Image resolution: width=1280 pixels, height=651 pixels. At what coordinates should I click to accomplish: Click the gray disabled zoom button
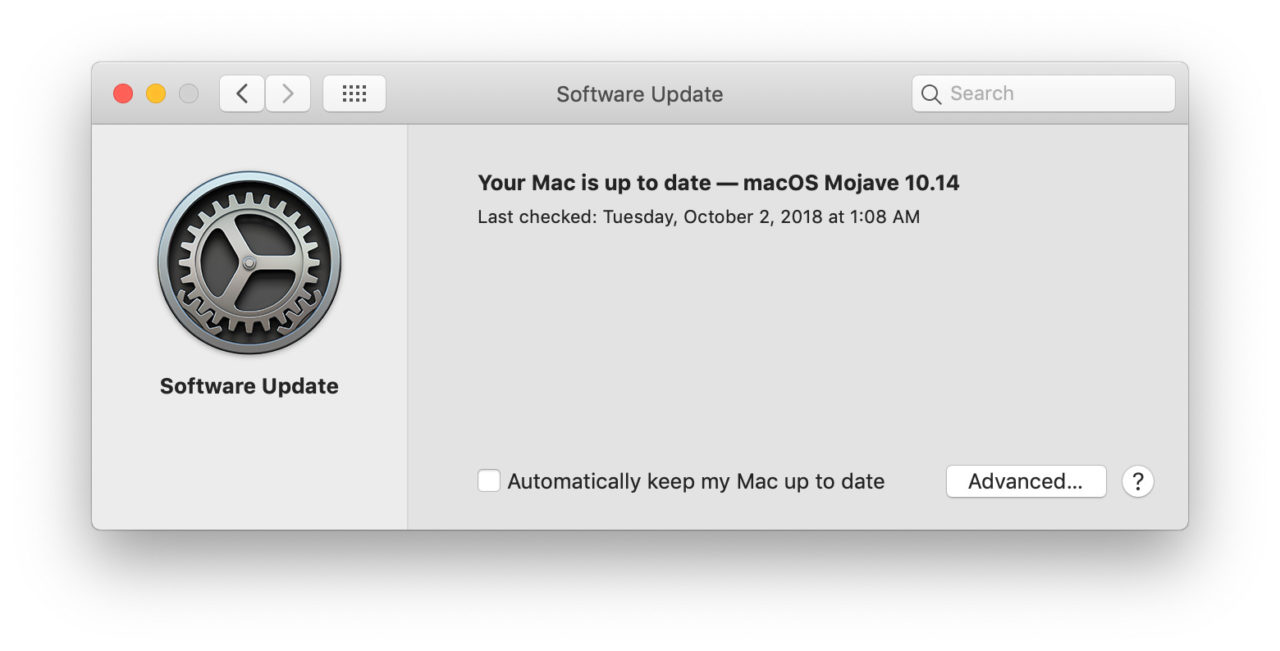(x=188, y=94)
